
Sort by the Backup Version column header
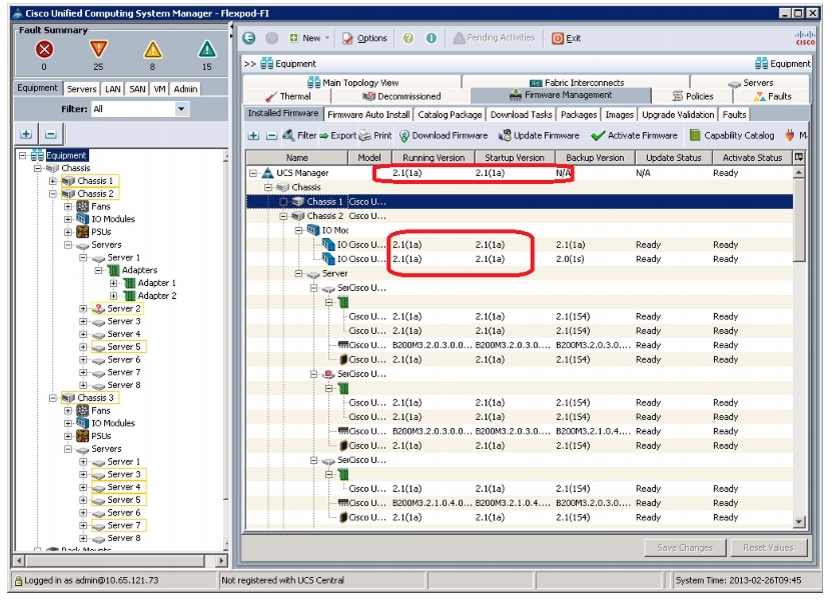[x=595, y=158]
